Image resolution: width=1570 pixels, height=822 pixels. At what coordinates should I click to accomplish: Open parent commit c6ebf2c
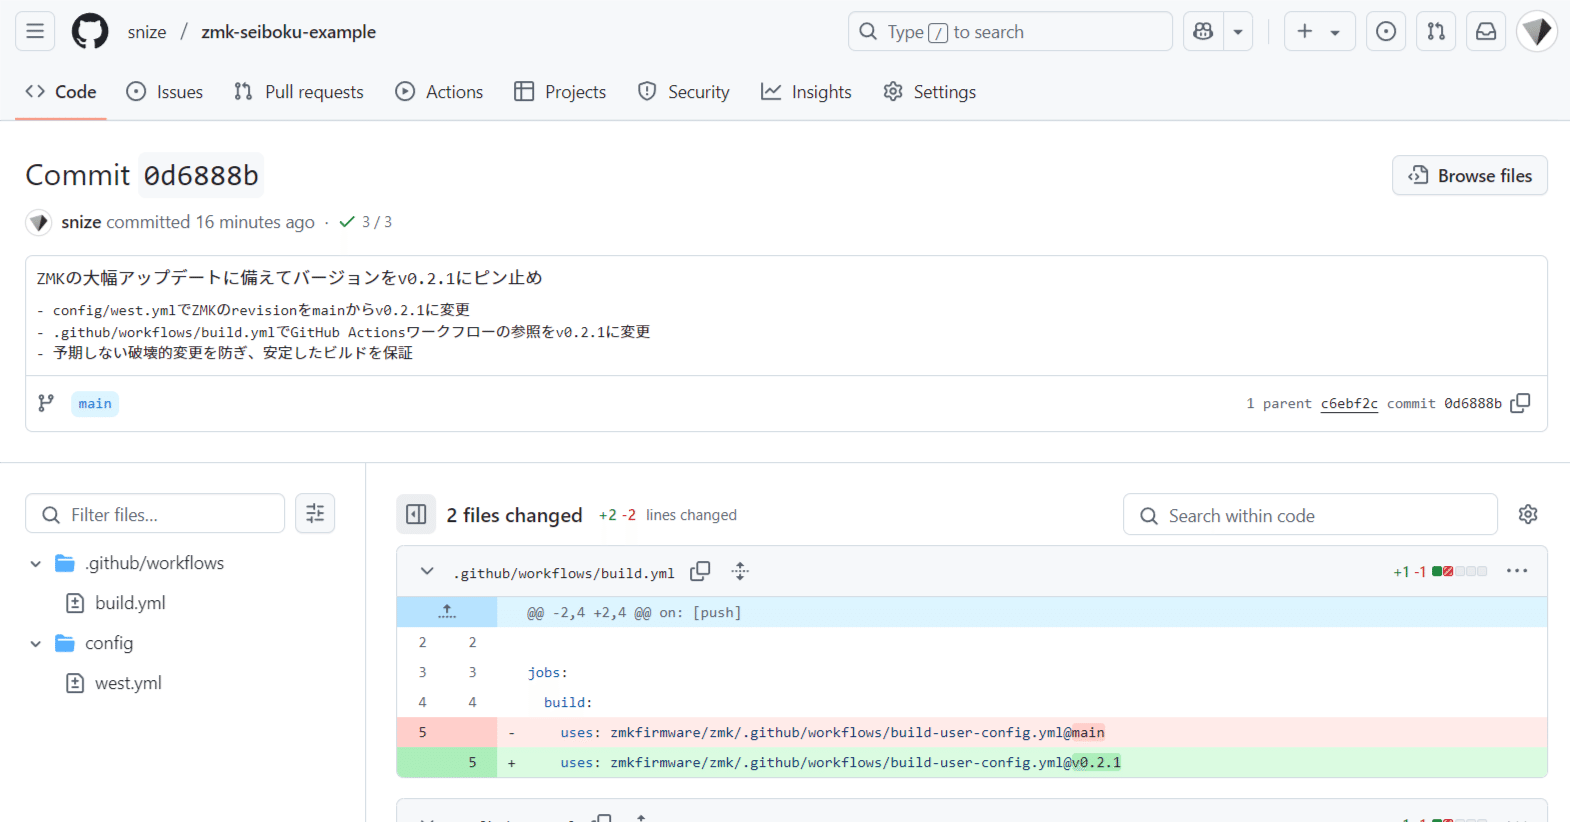coord(1349,404)
